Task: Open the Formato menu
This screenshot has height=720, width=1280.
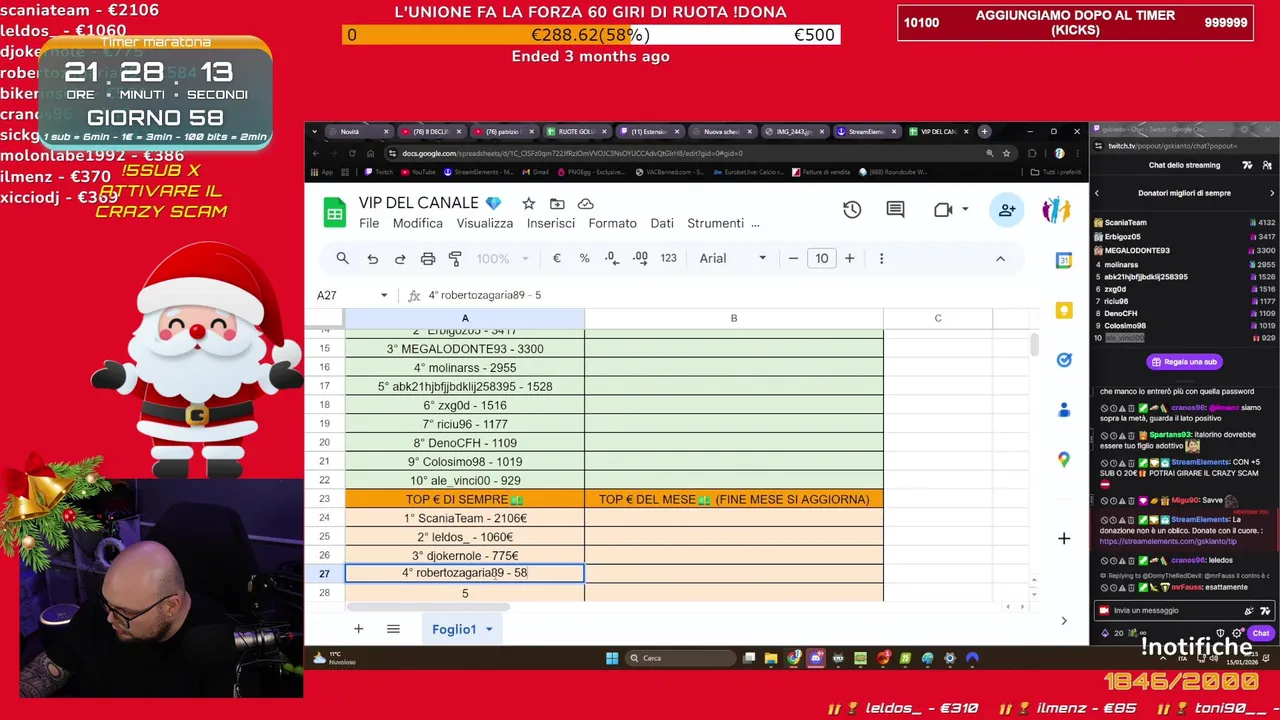Action: 612,223
